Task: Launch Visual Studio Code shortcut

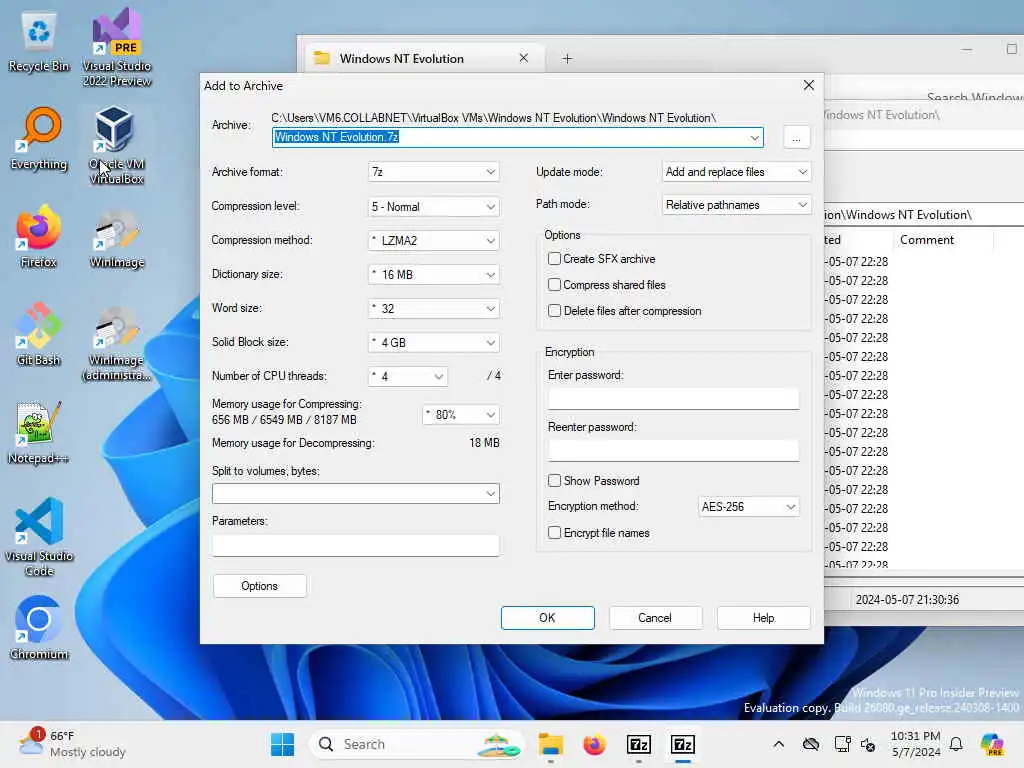Action: (39, 537)
